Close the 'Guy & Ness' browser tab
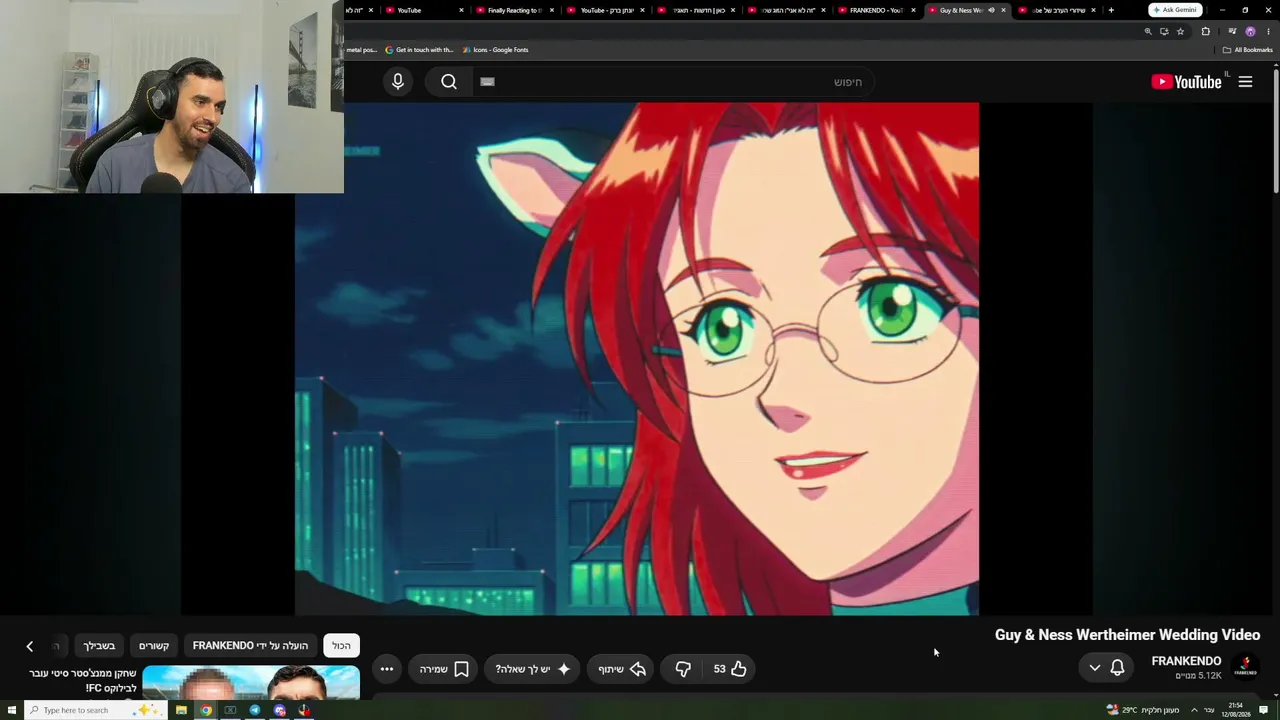Viewport: 1280px width, 720px height. tap(1003, 10)
